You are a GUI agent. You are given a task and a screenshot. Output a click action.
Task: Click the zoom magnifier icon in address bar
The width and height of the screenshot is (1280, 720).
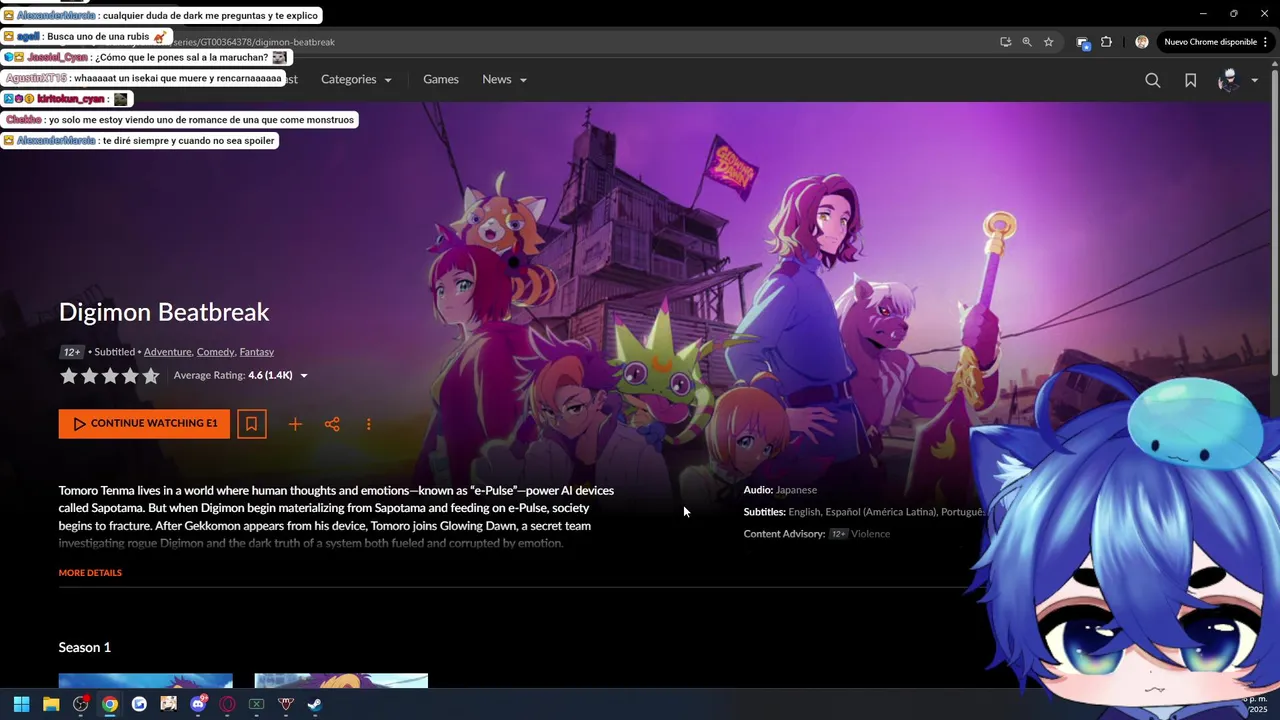[x=1027, y=42]
